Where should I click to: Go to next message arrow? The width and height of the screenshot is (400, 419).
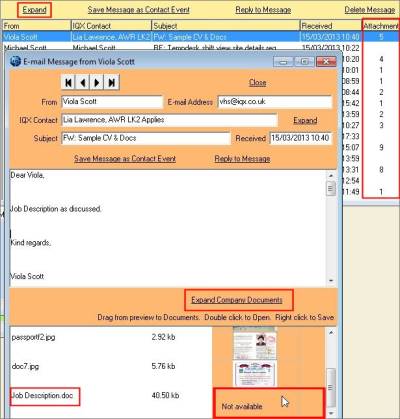pyautogui.click(x=97, y=82)
